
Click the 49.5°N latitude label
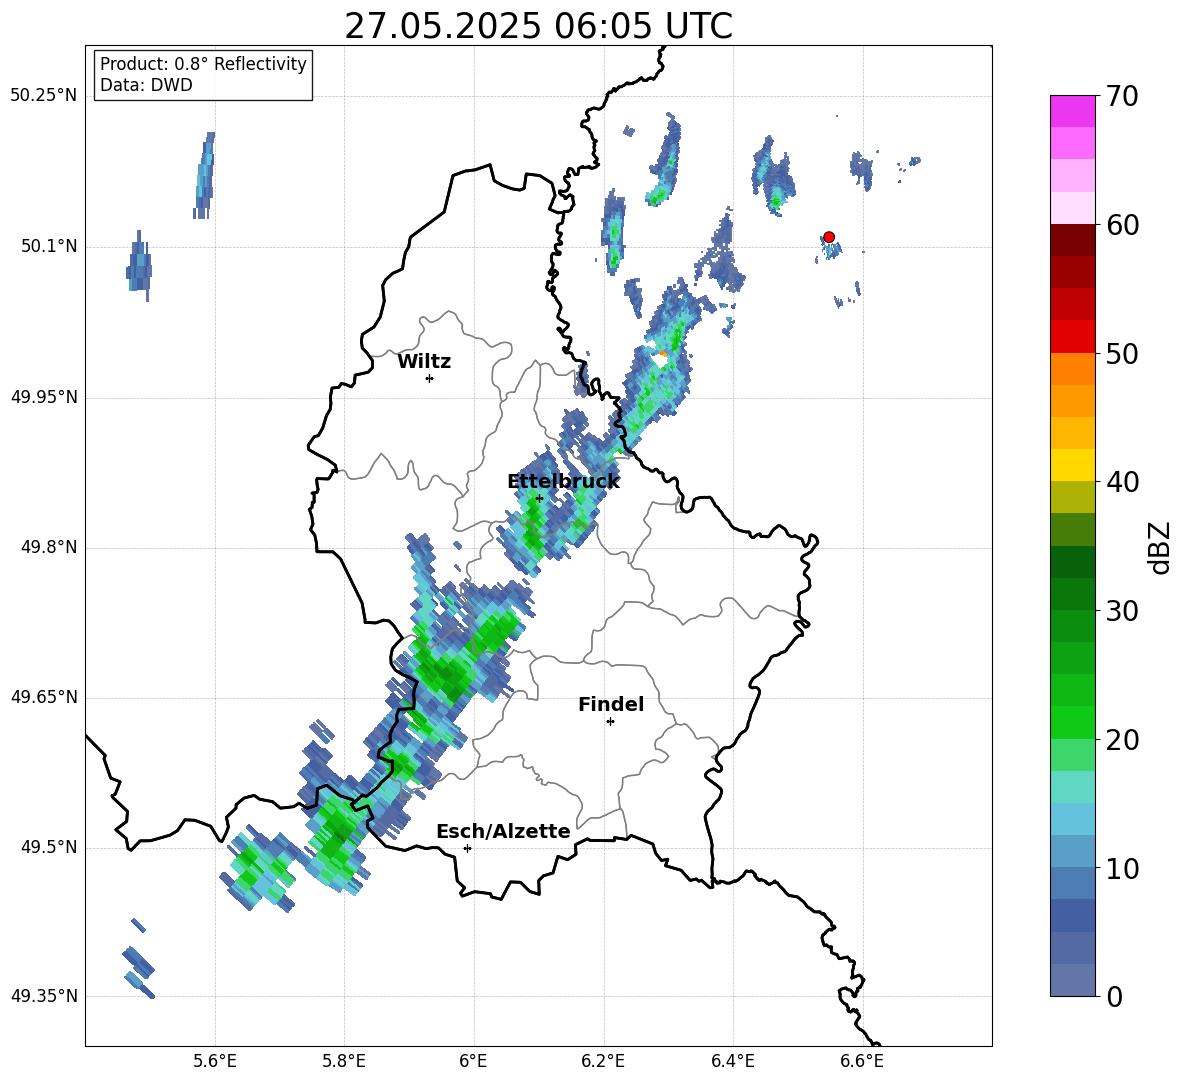click(x=49, y=847)
